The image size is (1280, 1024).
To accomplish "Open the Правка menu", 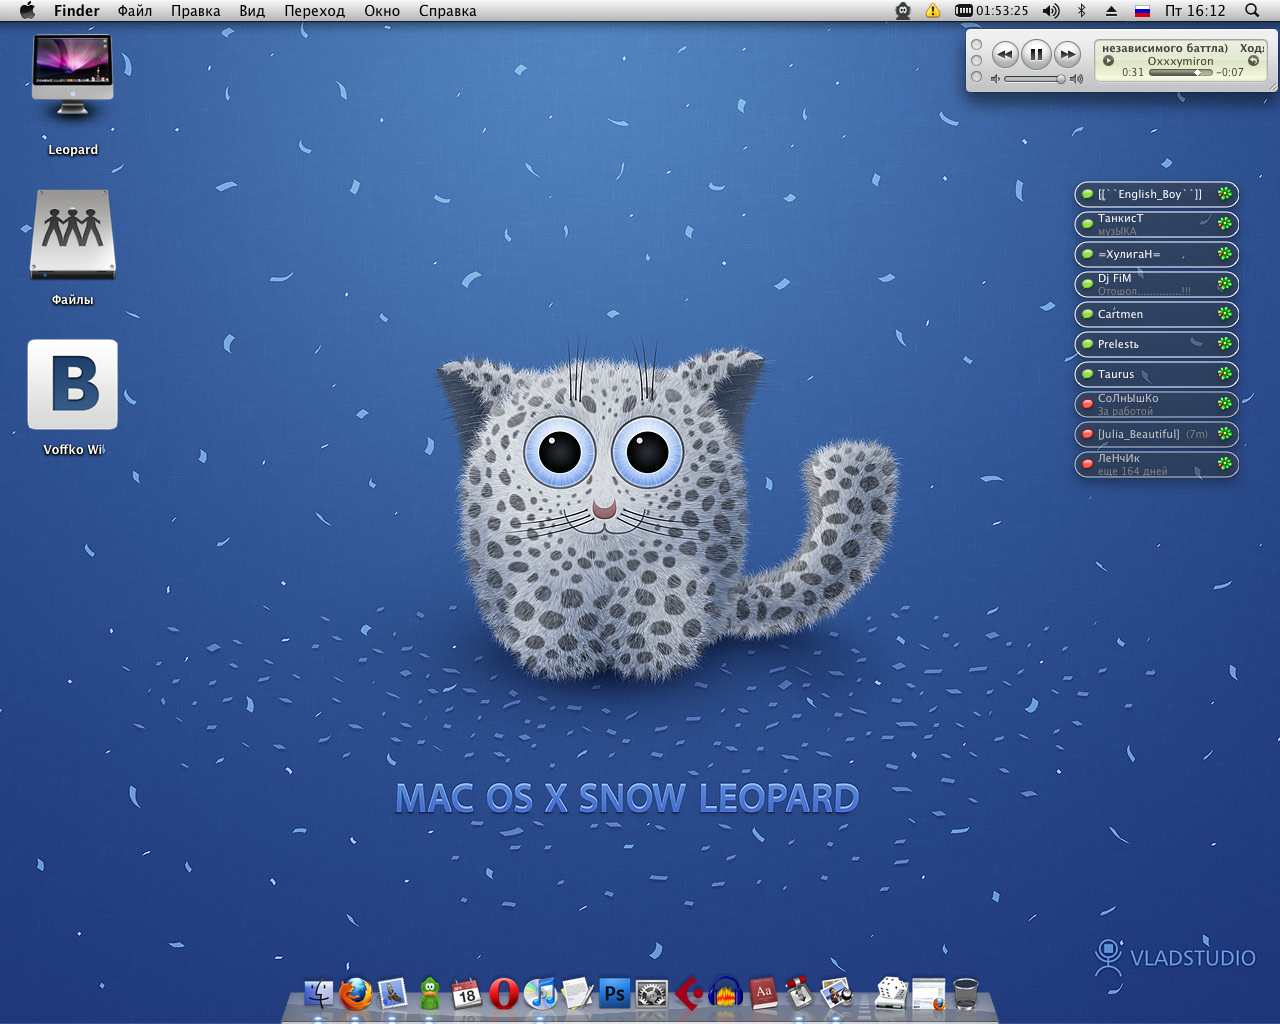I will point(195,11).
